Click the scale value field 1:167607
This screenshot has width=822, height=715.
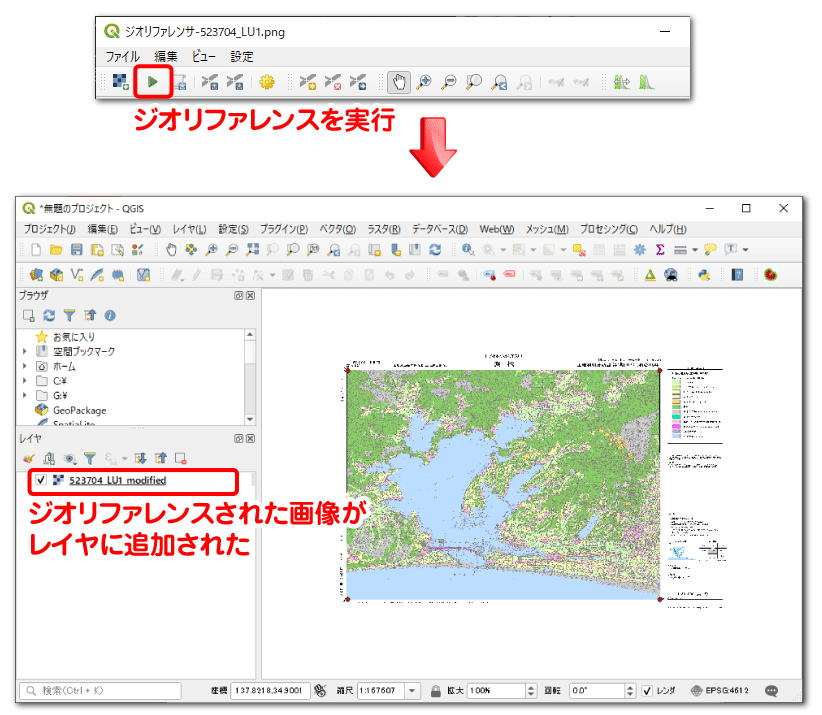point(381,691)
